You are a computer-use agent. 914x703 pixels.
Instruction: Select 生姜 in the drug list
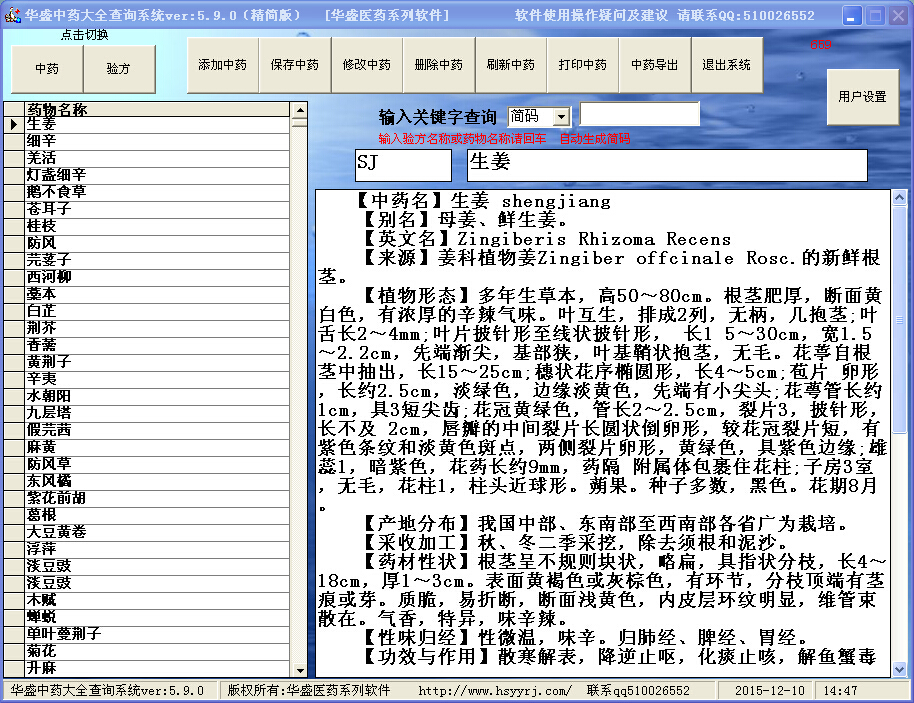(157, 124)
